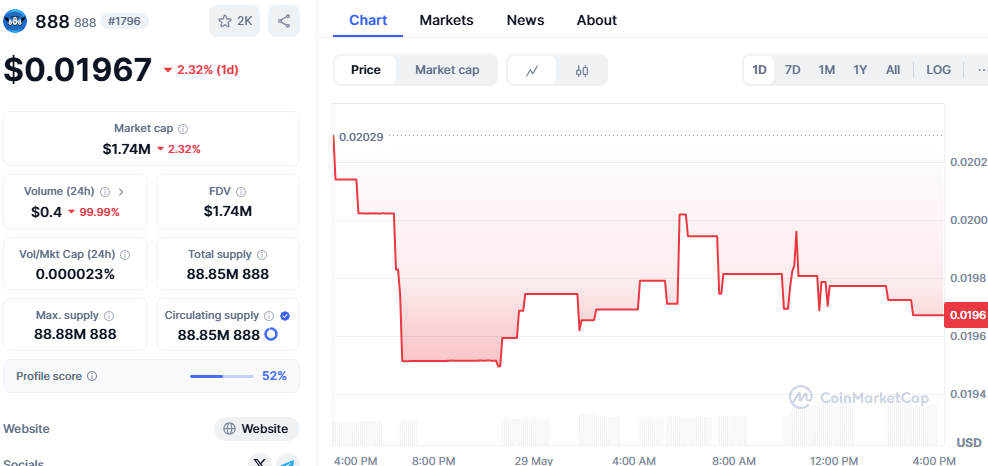Viewport: 988px width, 466px height.
Task: Select the line chart icon
Action: pyautogui.click(x=533, y=70)
